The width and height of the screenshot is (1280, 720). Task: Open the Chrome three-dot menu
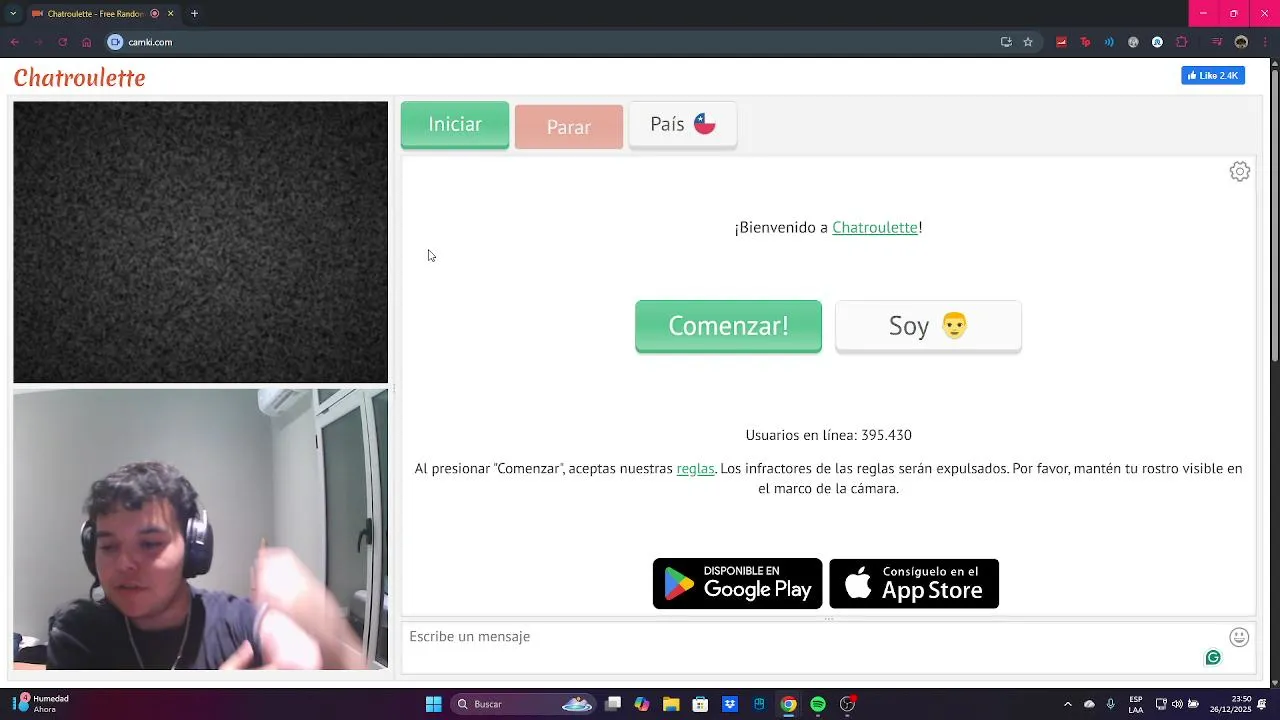tap(1263, 42)
